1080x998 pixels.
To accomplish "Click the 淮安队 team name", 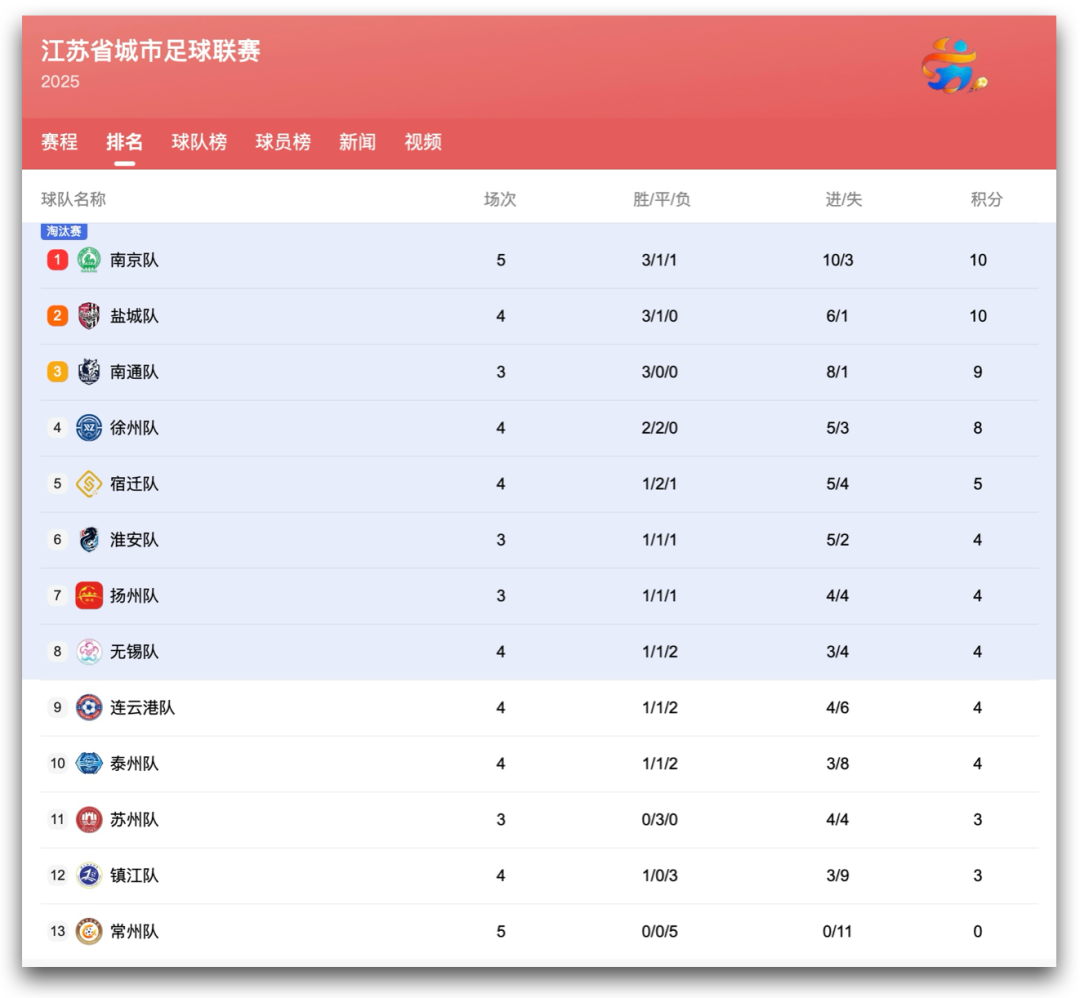I will (x=134, y=539).
